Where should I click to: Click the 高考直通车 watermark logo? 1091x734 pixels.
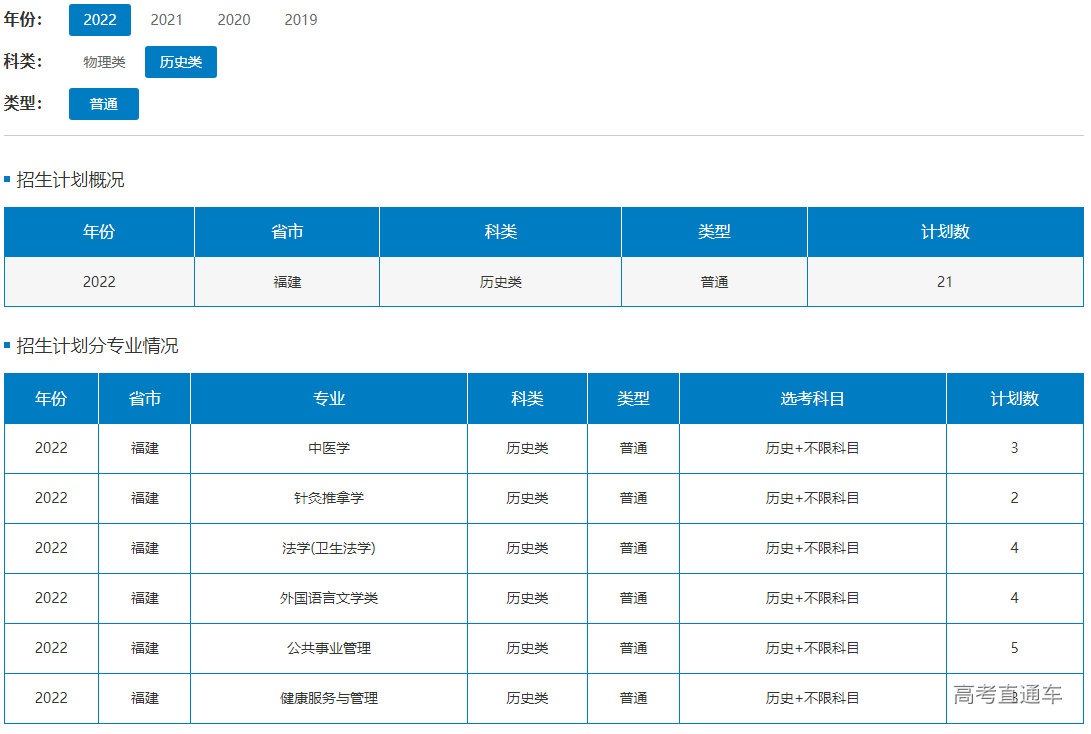point(1007,695)
